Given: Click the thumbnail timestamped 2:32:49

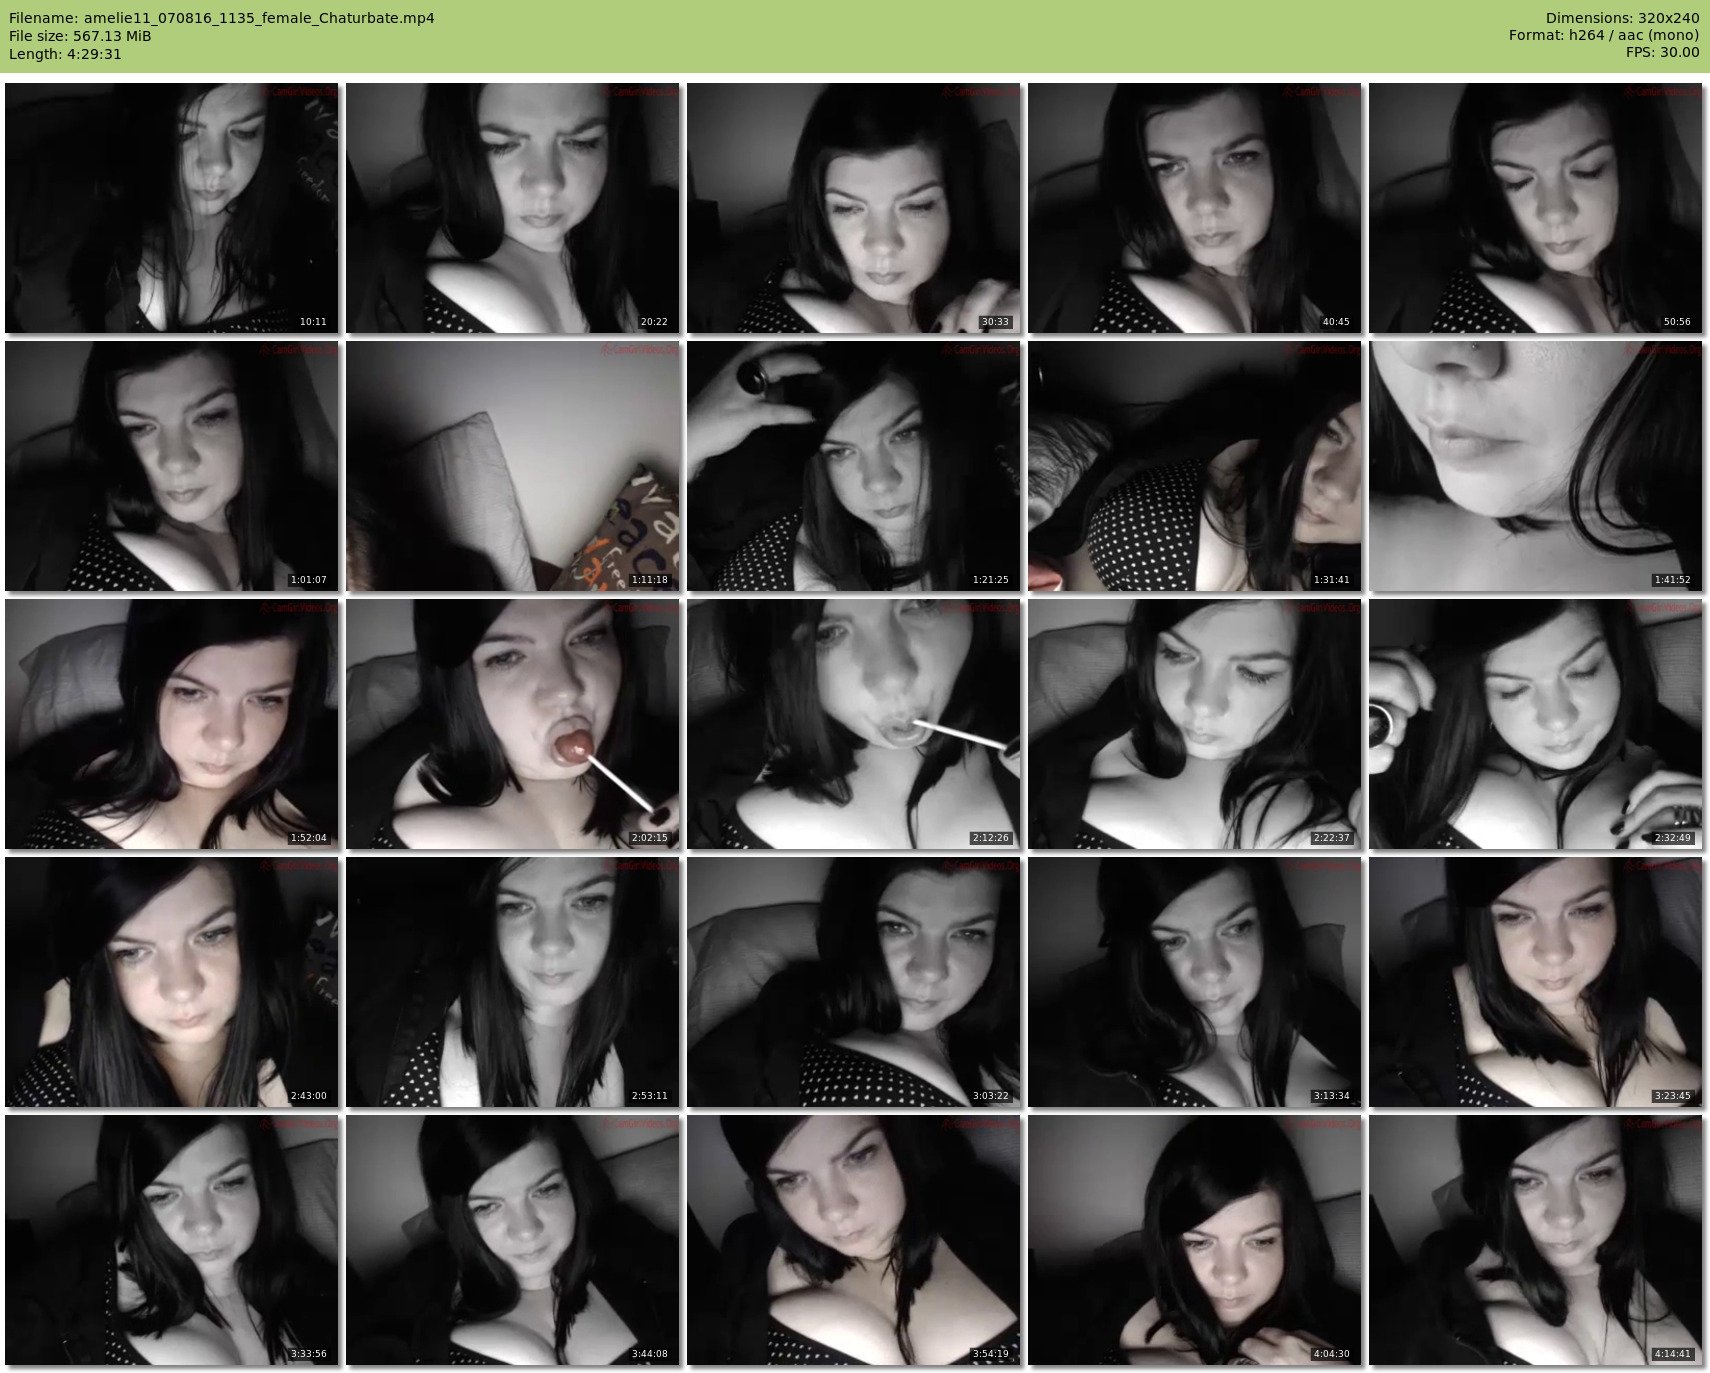Looking at the screenshot, I should [x=1535, y=724].
